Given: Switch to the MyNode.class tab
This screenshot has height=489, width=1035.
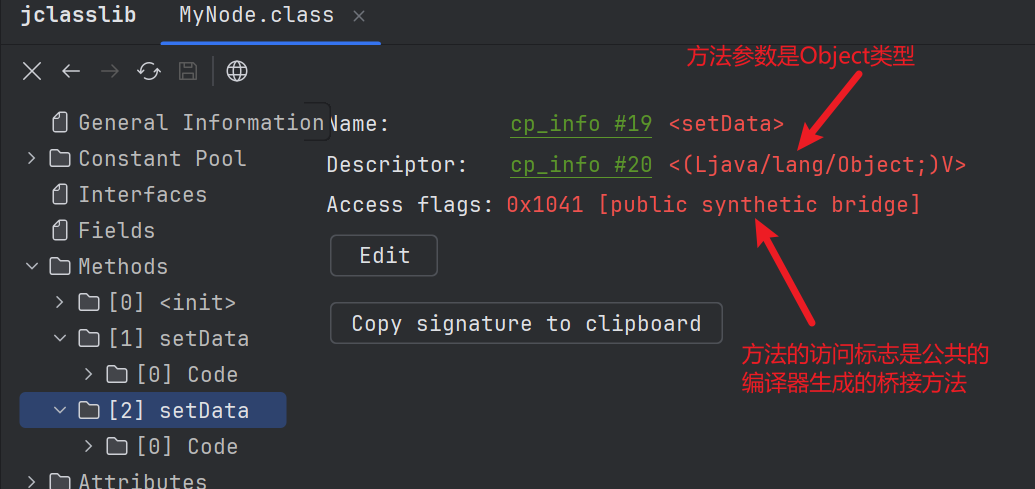Looking at the screenshot, I should (256, 17).
